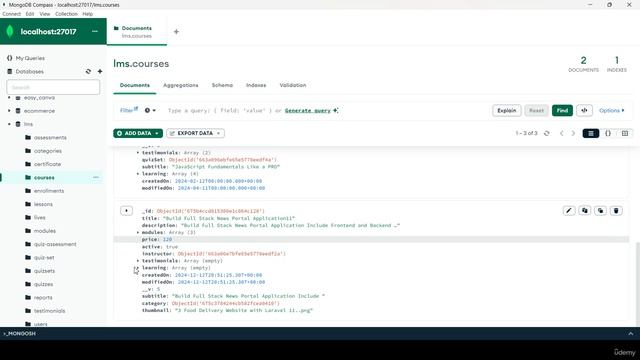Open the assessments collection

tap(50, 138)
